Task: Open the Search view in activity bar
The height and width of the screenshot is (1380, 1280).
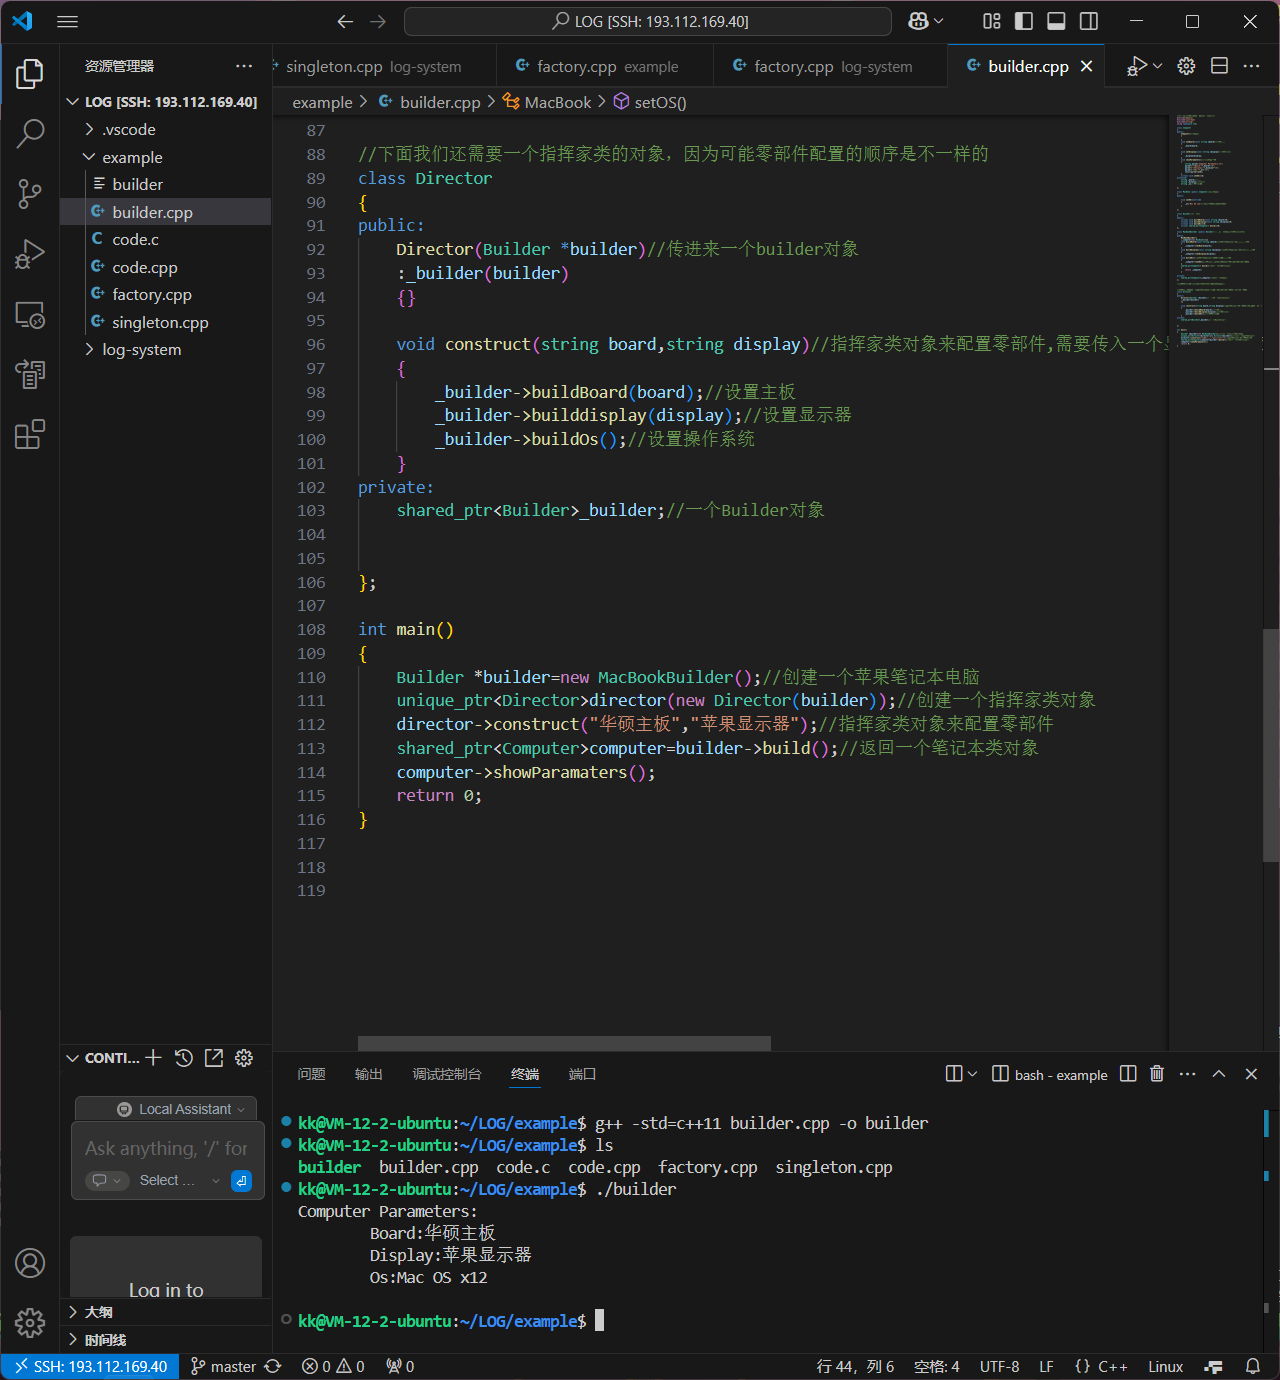Action: tap(30, 133)
